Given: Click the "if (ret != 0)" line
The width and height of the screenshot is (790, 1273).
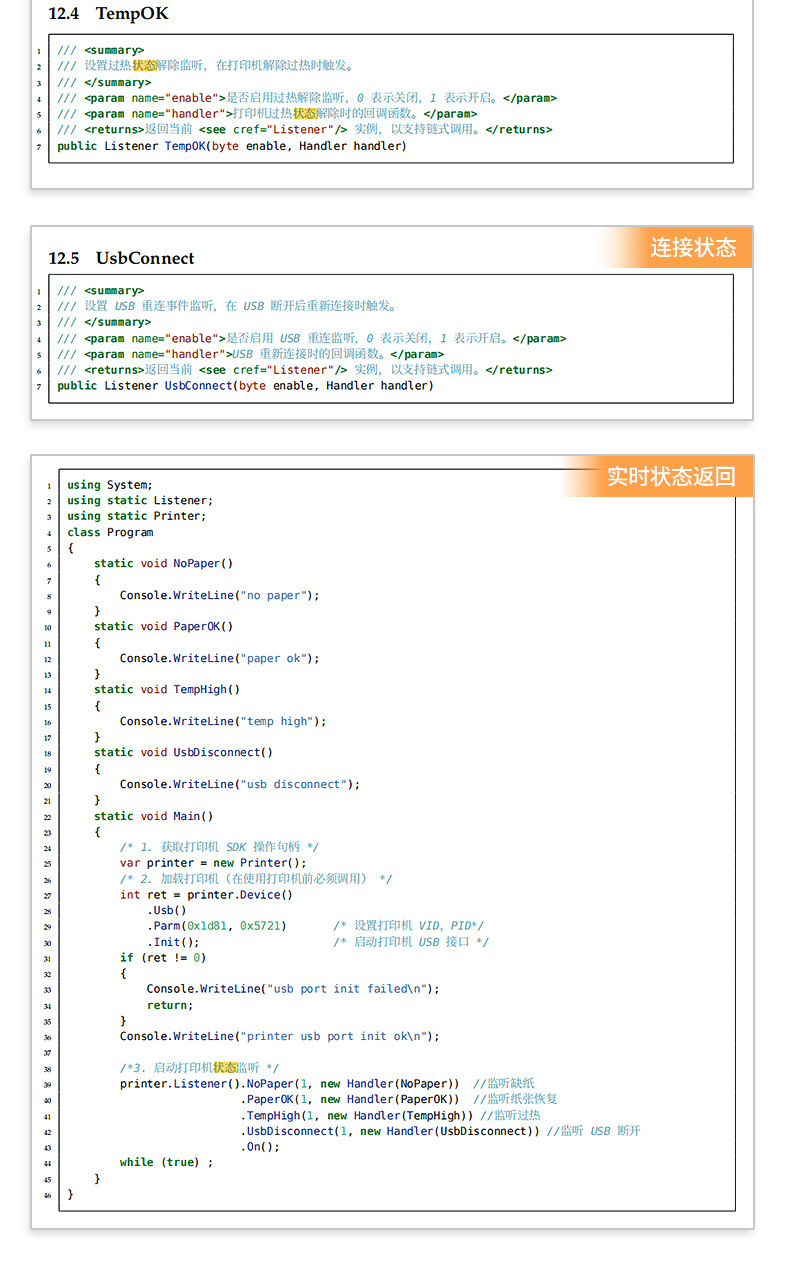Looking at the screenshot, I should [x=164, y=958].
